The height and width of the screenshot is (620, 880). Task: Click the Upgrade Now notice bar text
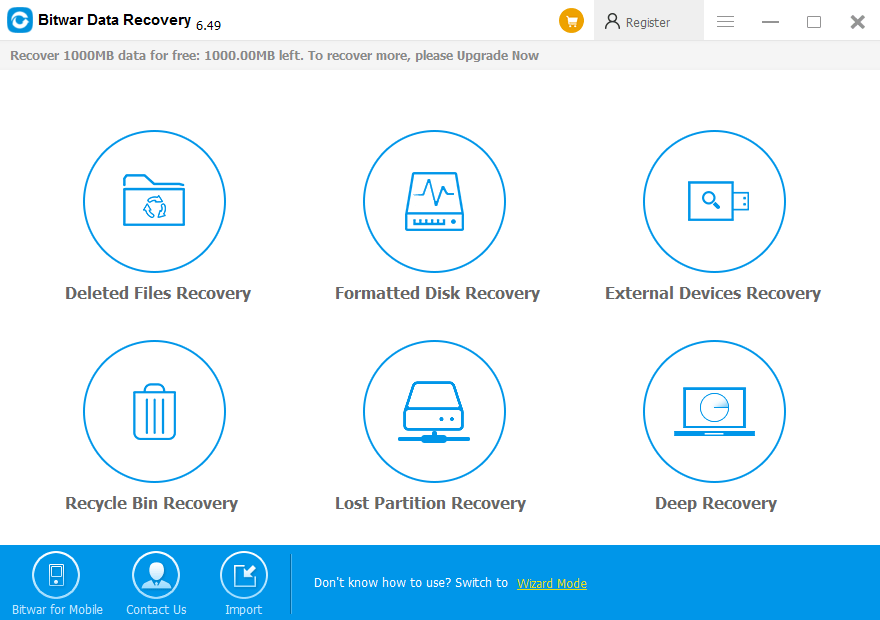(498, 56)
